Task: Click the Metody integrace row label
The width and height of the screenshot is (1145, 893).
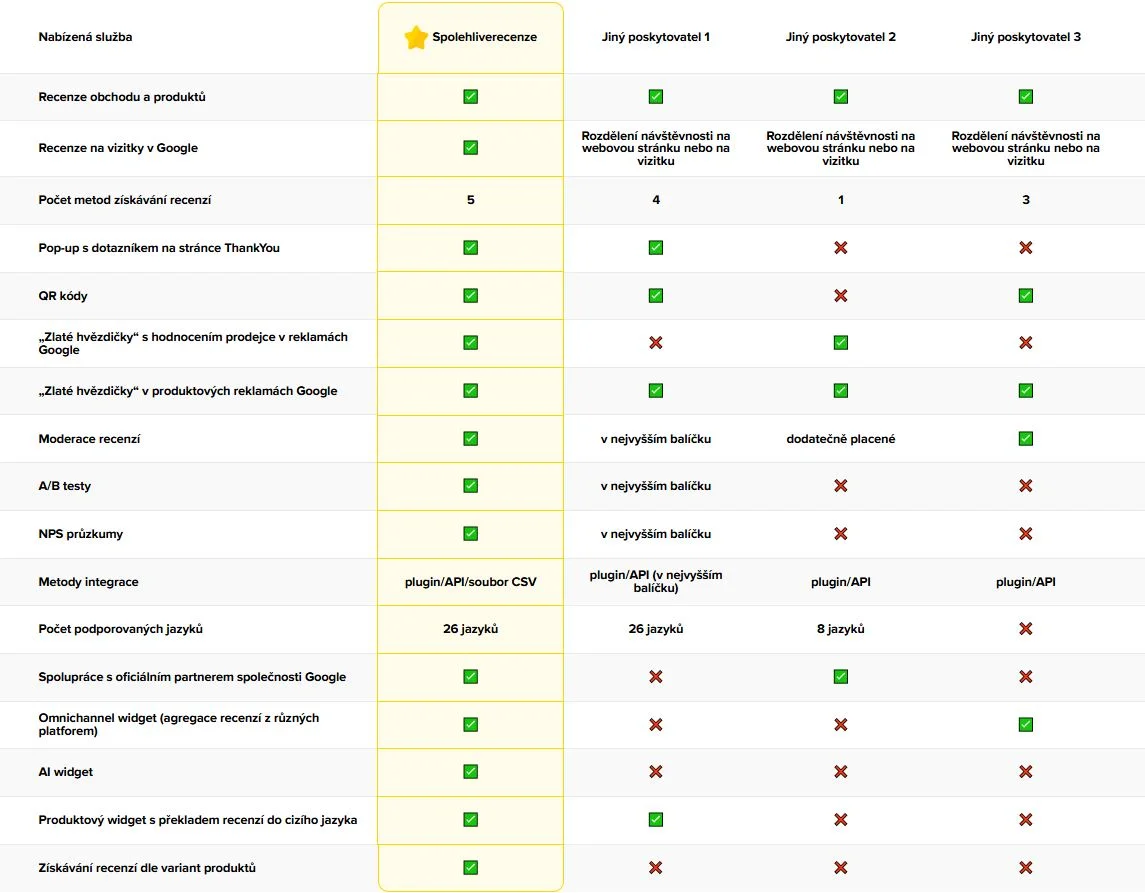Action: [x=88, y=582]
